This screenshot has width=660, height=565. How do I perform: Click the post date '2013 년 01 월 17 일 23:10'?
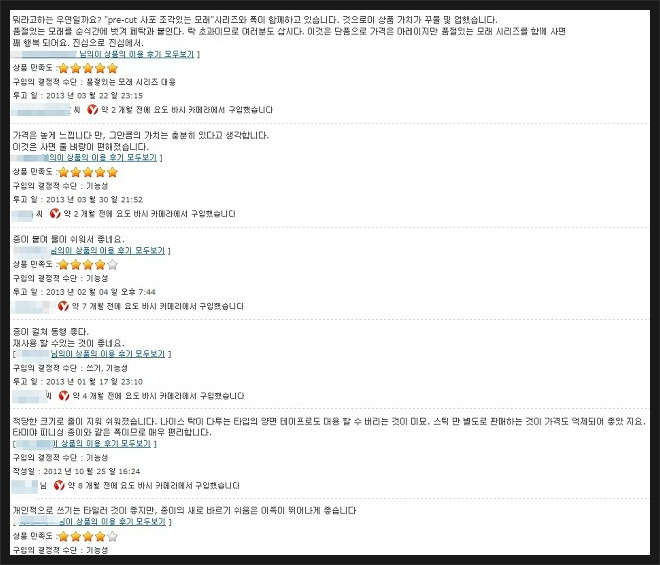pyautogui.click(x=94, y=382)
